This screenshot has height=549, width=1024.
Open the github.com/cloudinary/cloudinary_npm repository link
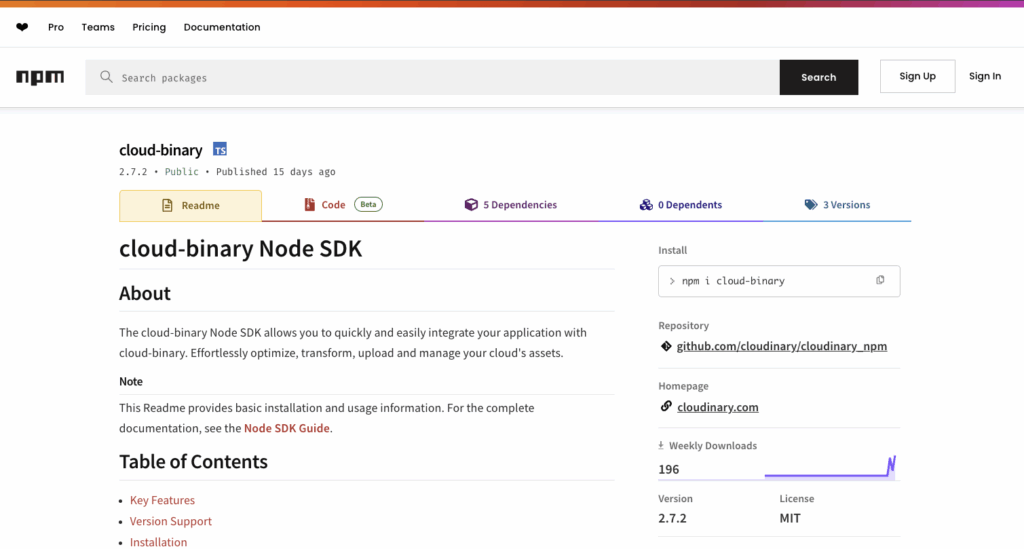point(782,346)
